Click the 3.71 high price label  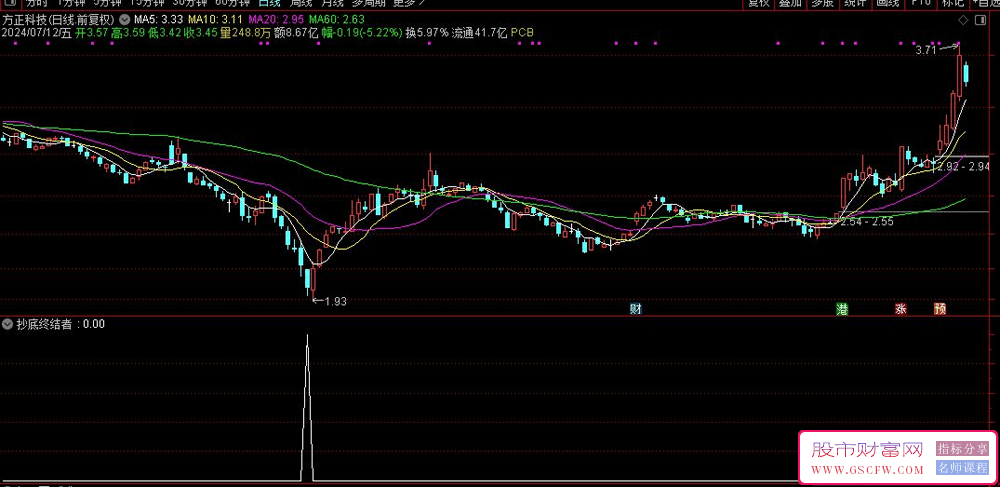click(x=925, y=50)
